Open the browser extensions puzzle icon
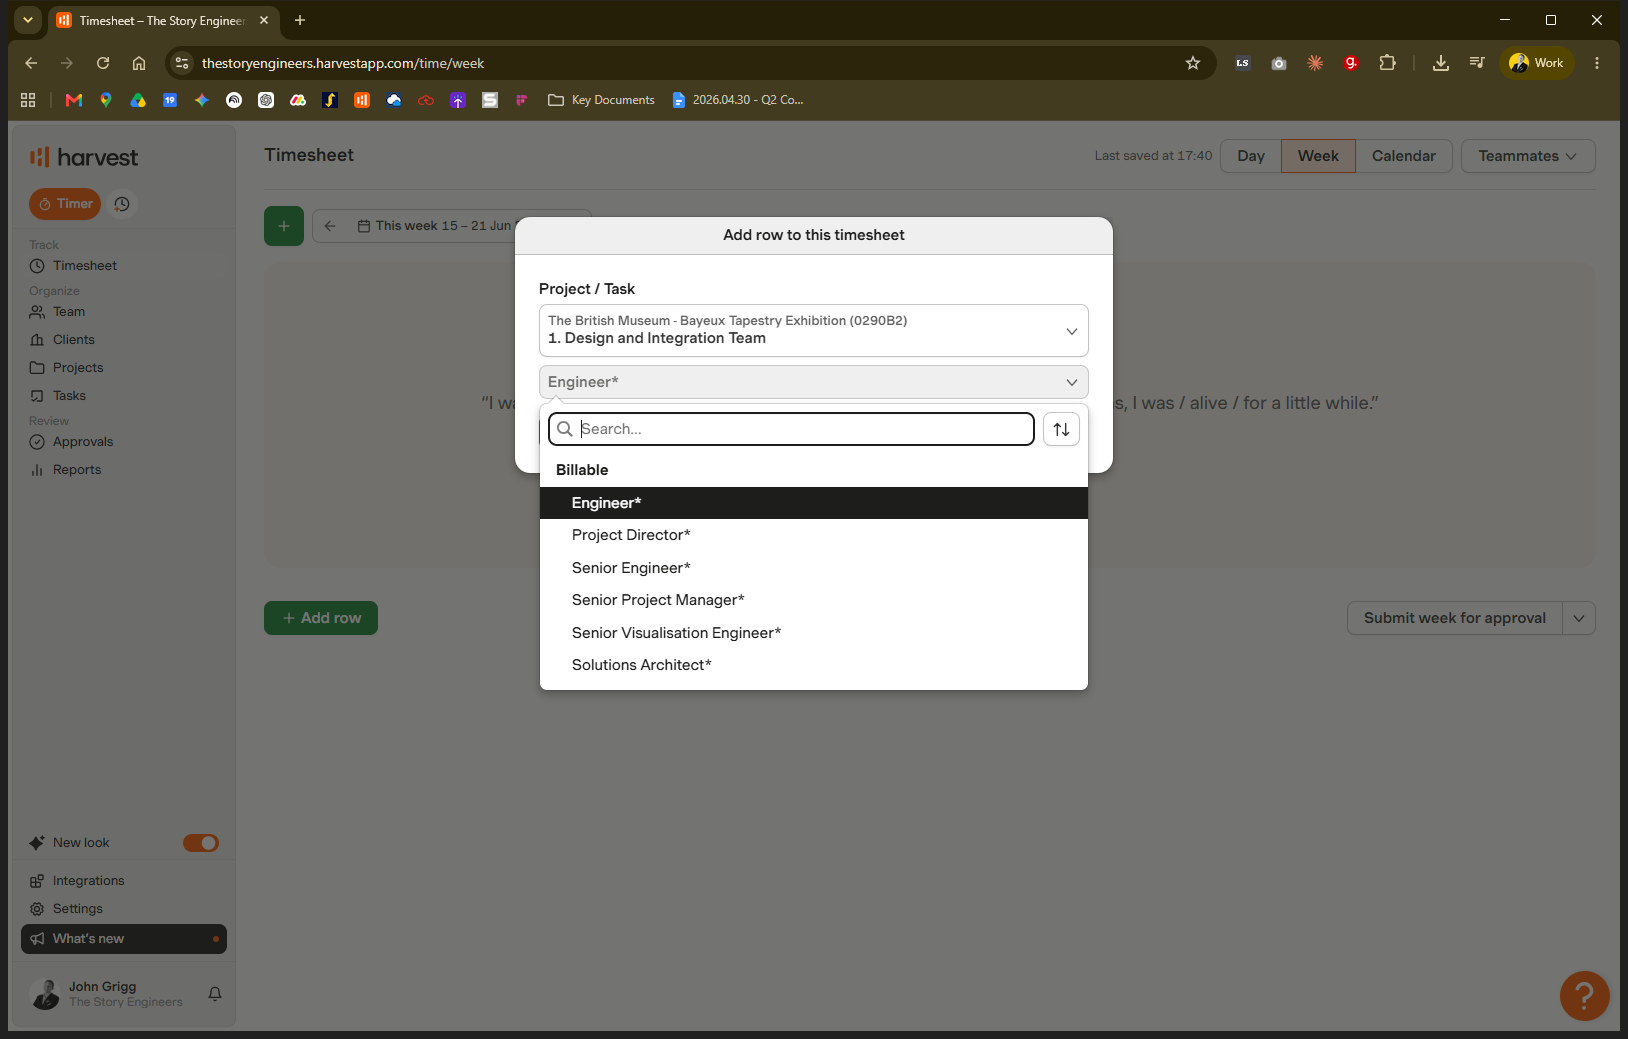1628x1039 pixels. 1387,63
